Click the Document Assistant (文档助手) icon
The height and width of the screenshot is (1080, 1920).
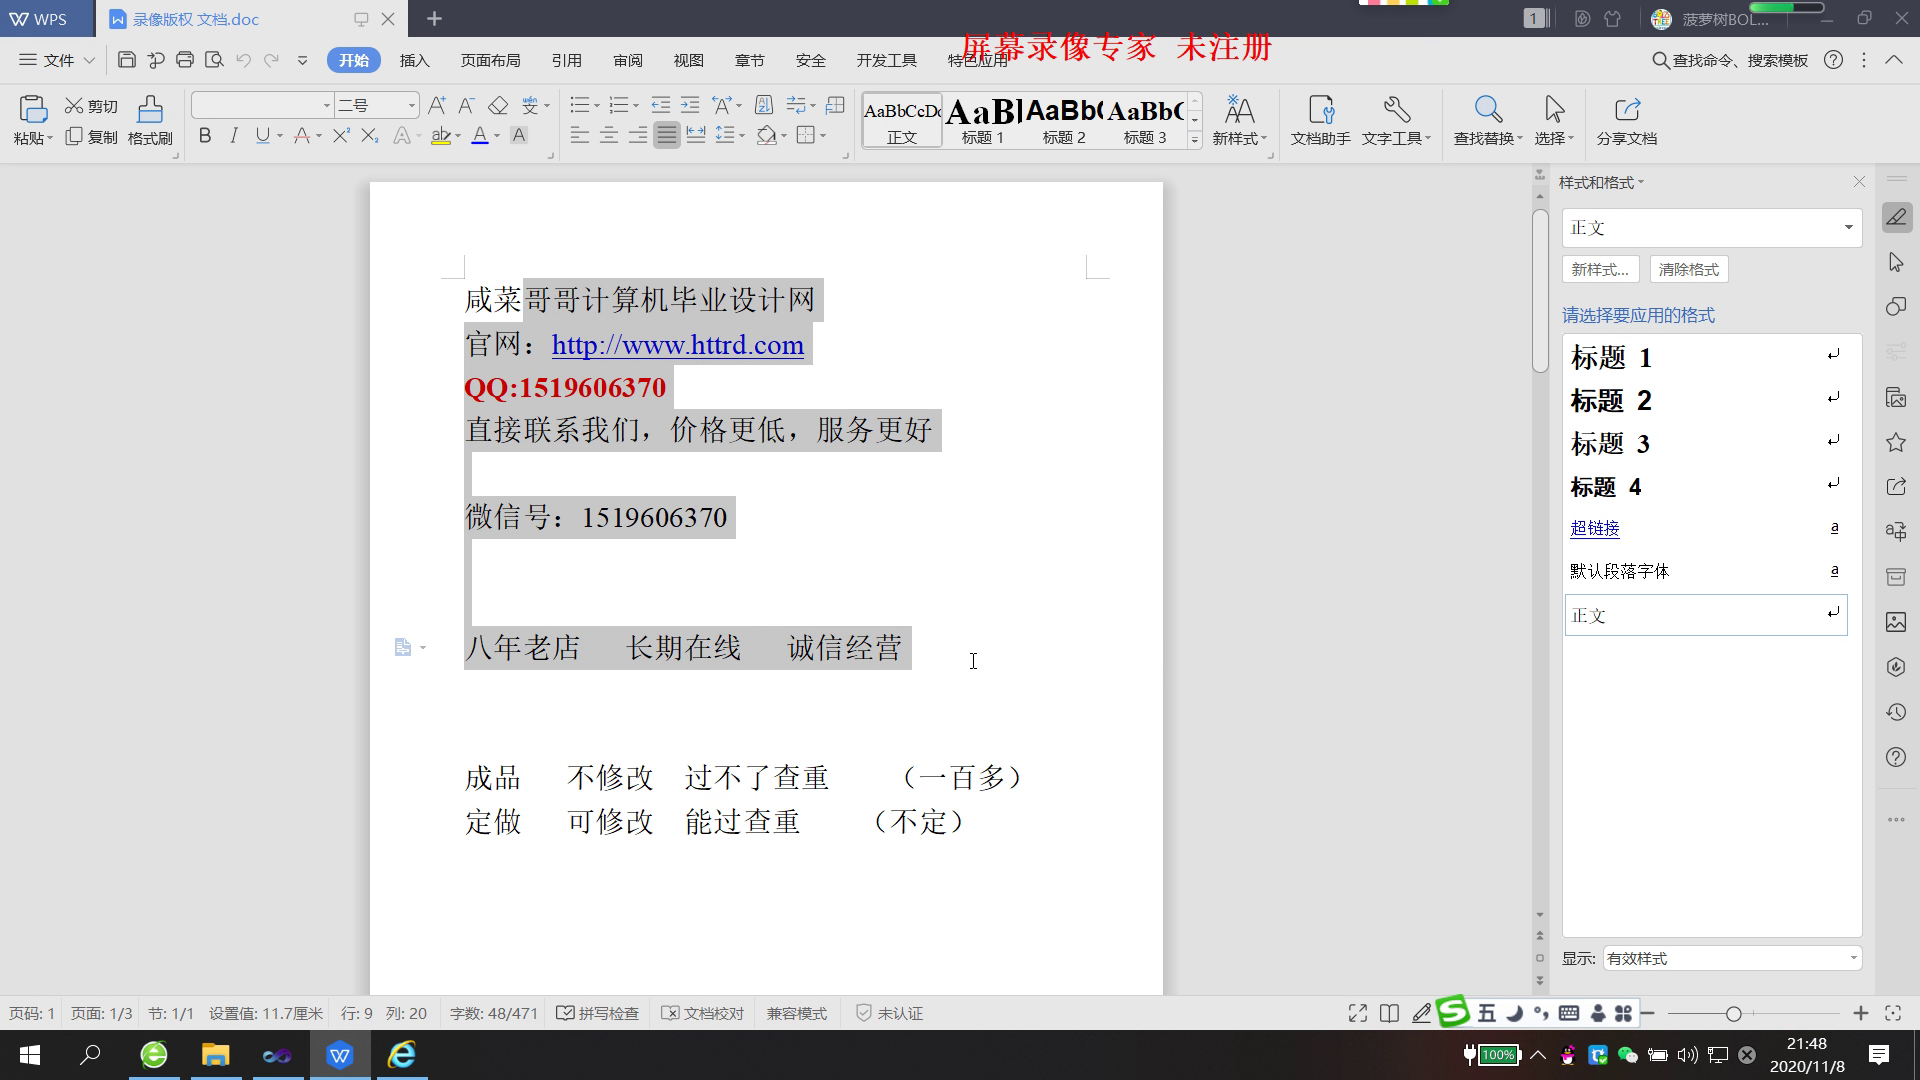click(x=1320, y=120)
